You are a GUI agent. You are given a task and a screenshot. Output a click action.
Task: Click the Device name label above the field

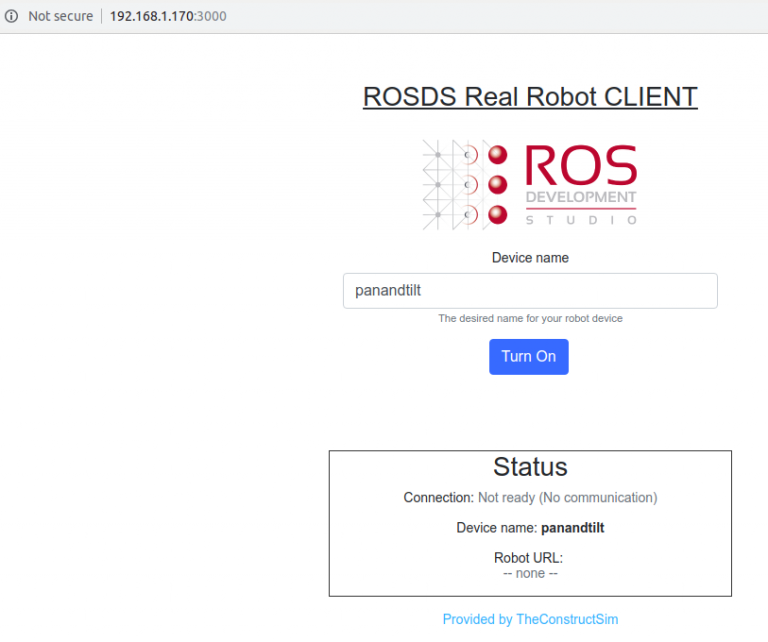530,258
